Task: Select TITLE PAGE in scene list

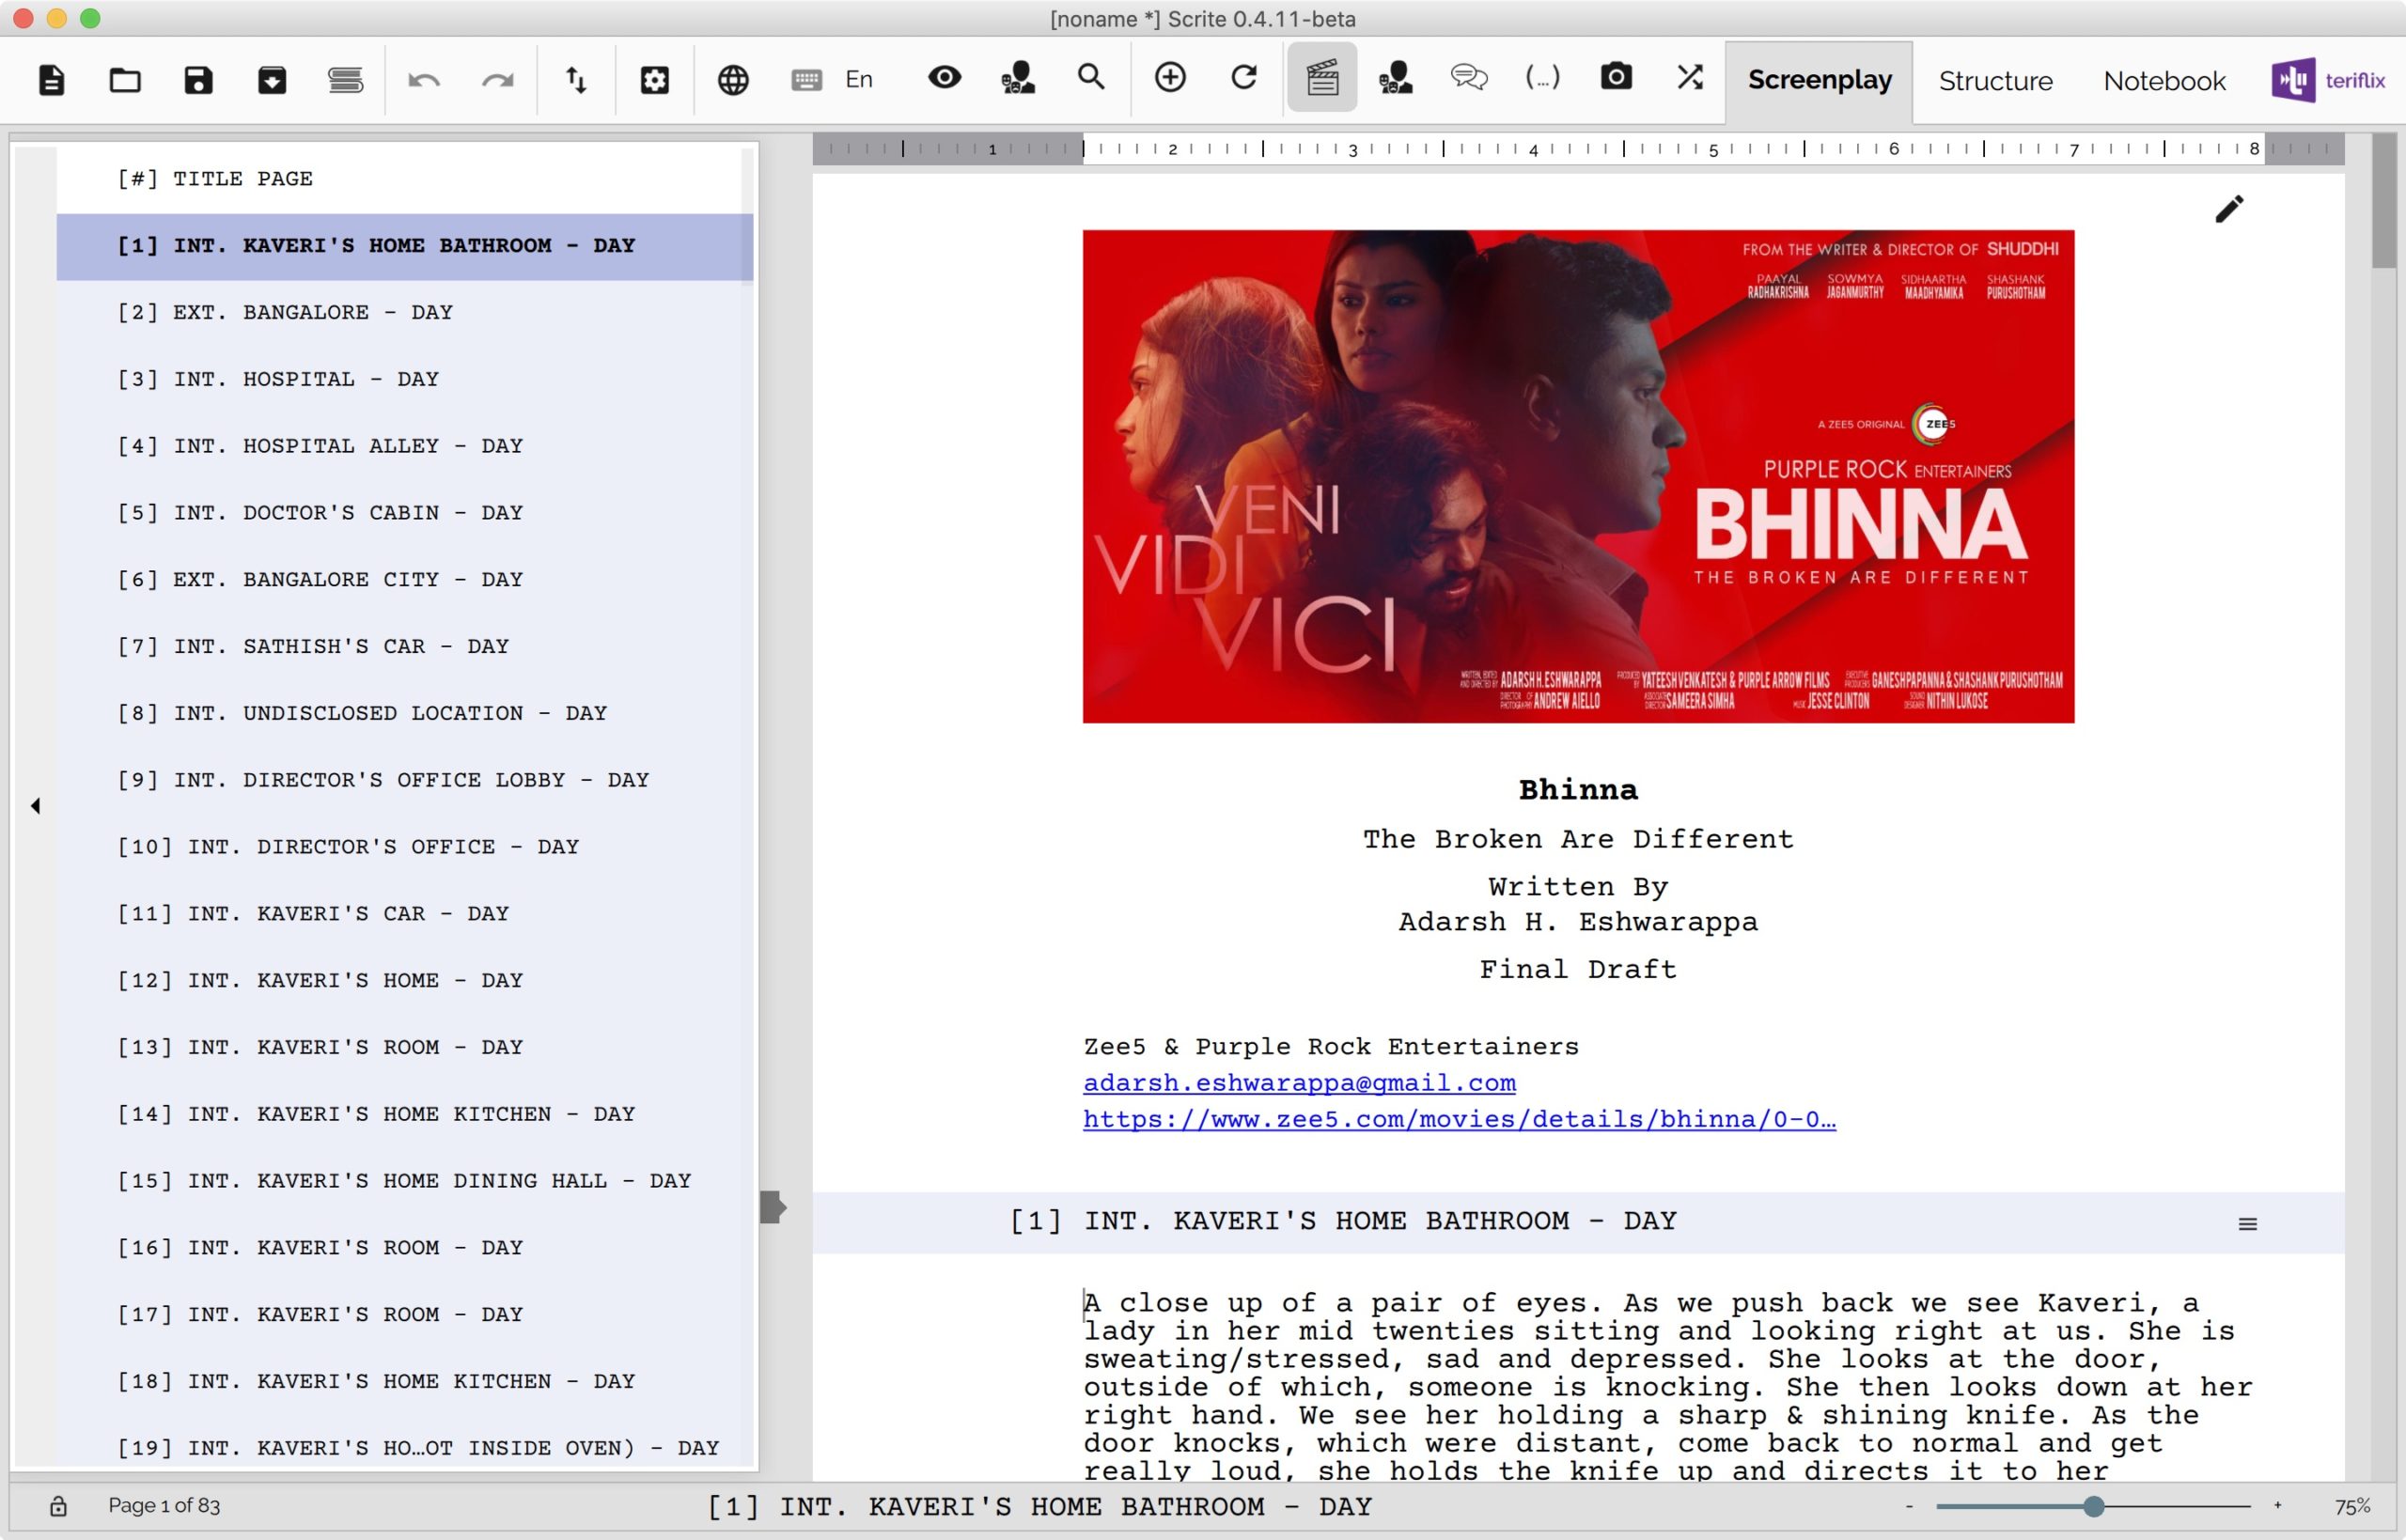Action: tap(404, 179)
